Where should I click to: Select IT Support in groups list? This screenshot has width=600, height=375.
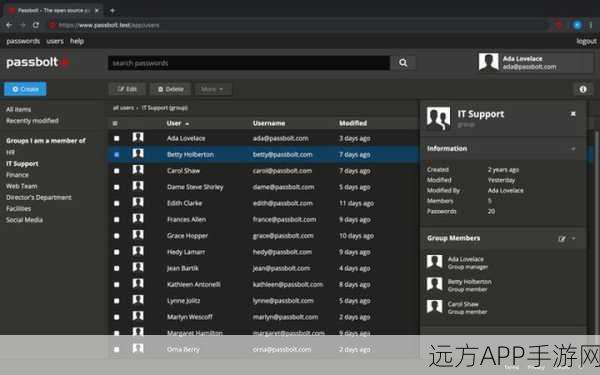pyautogui.click(x=22, y=164)
